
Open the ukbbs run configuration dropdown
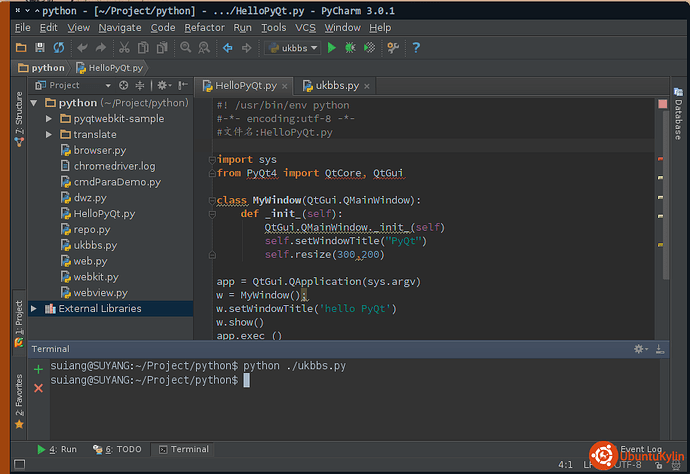pyautogui.click(x=293, y=48)
